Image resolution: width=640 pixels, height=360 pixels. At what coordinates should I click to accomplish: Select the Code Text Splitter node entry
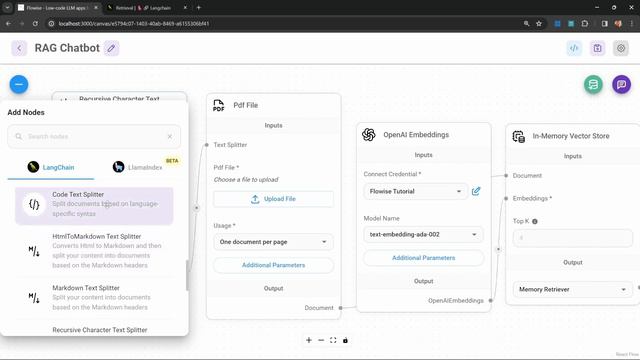tap(94, 206)
